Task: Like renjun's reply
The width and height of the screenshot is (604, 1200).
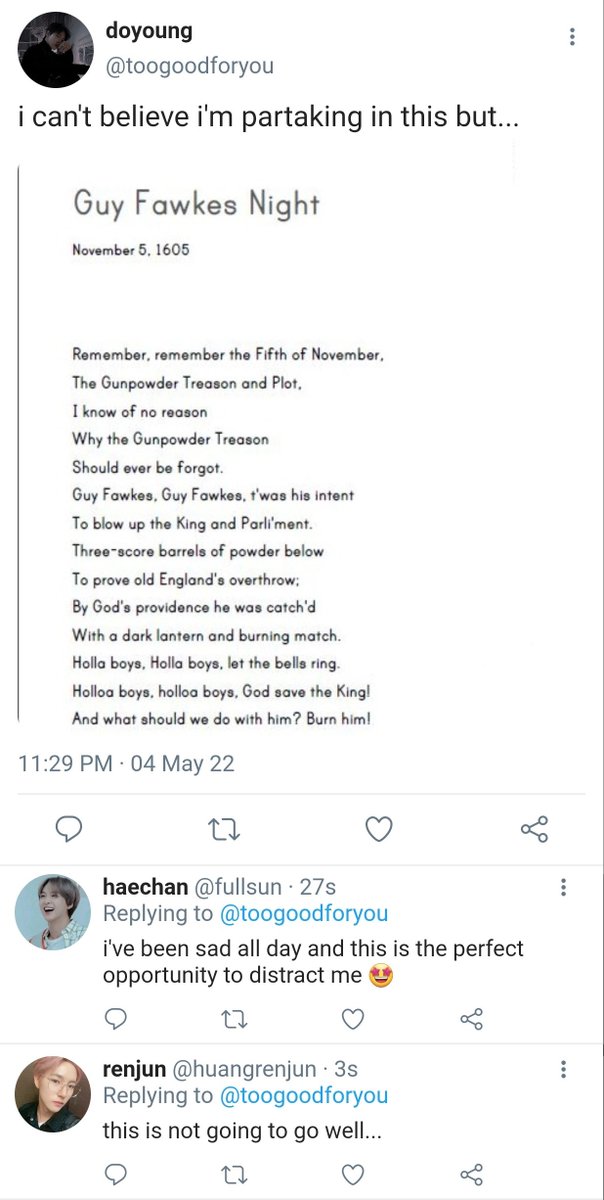Action: (352, 1174)
